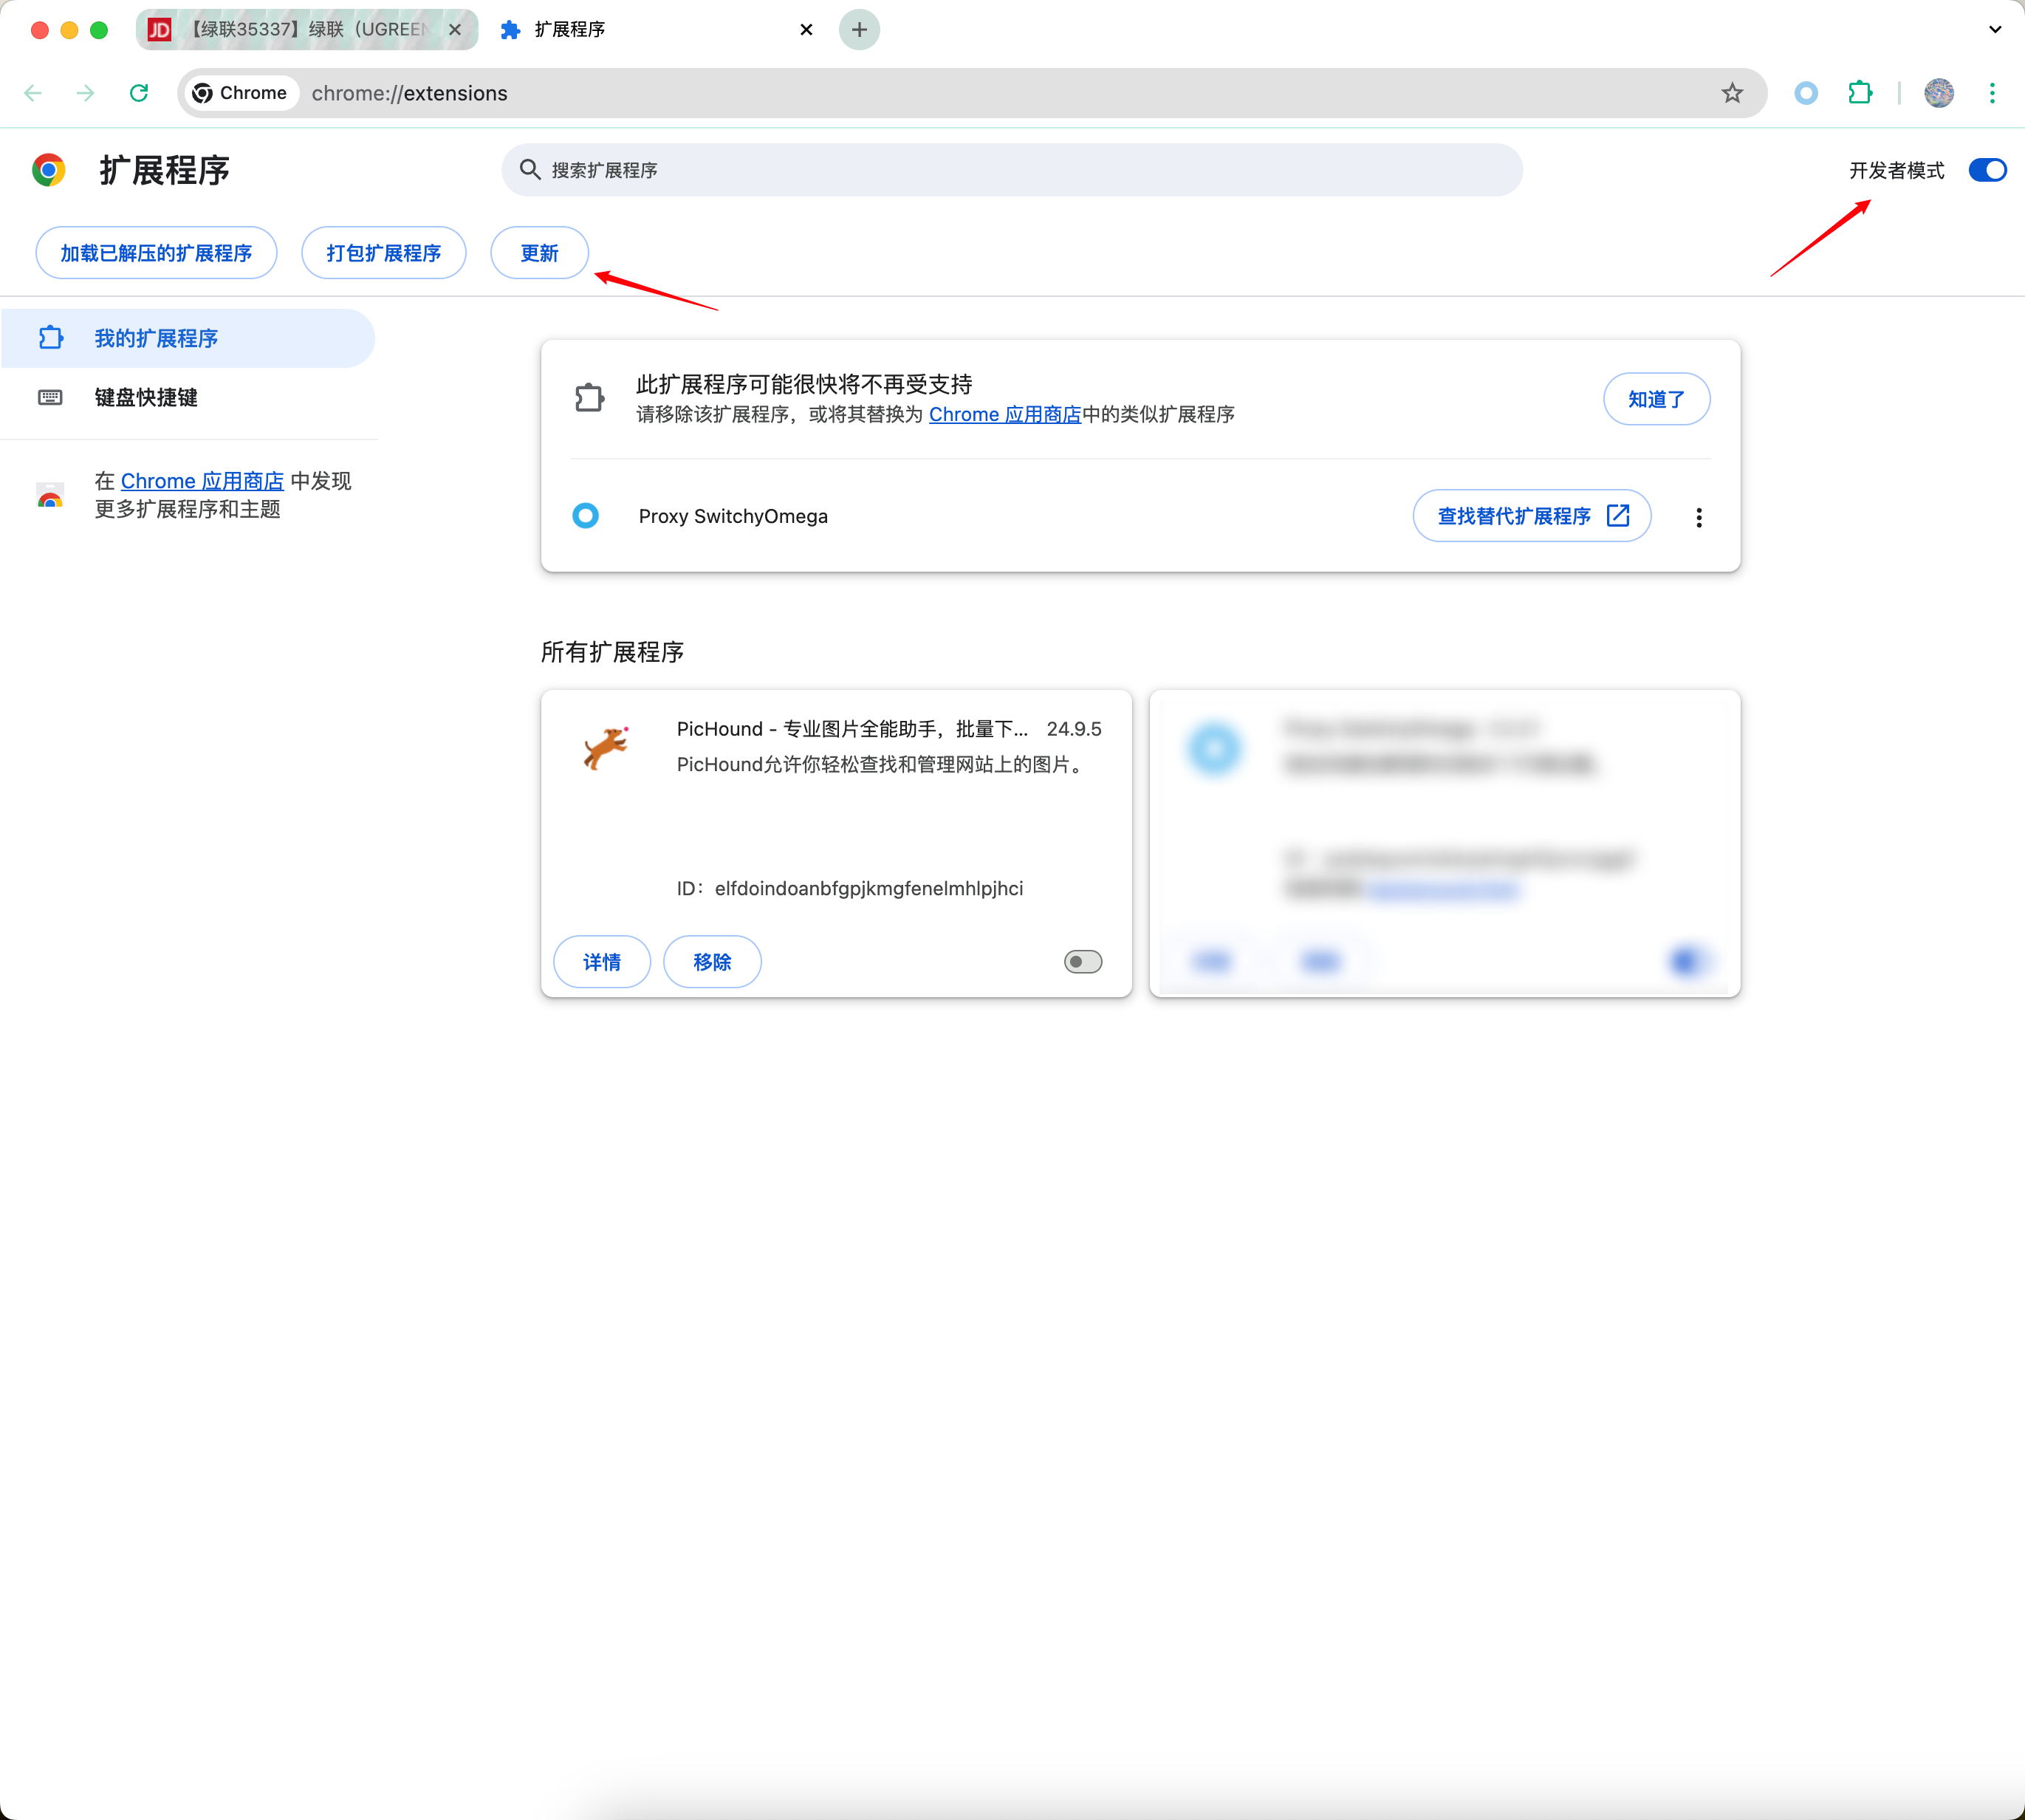Click the Proxy SwitchyOmega toolbar icon
The width and height of the screenshot is (2025, 1820).
pos(1806,93)
